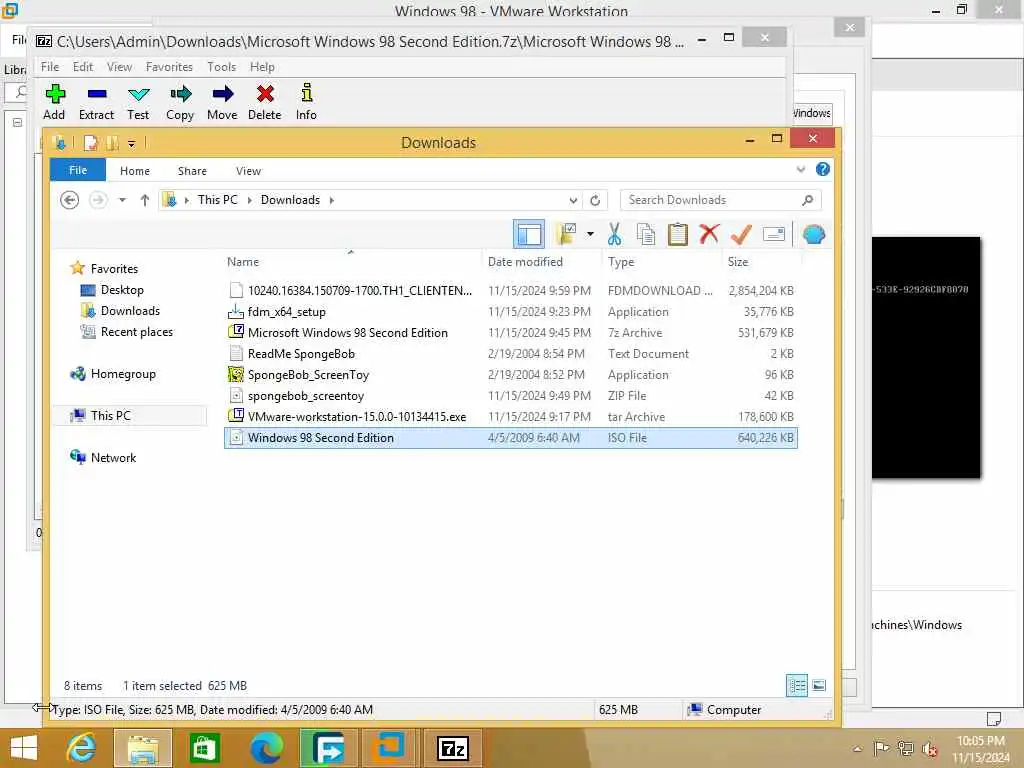Open the View menu in 7-Zip

120,67
